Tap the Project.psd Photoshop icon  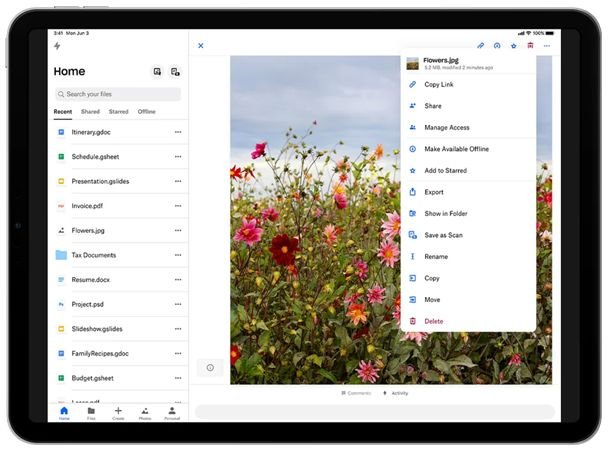[61, 304]
